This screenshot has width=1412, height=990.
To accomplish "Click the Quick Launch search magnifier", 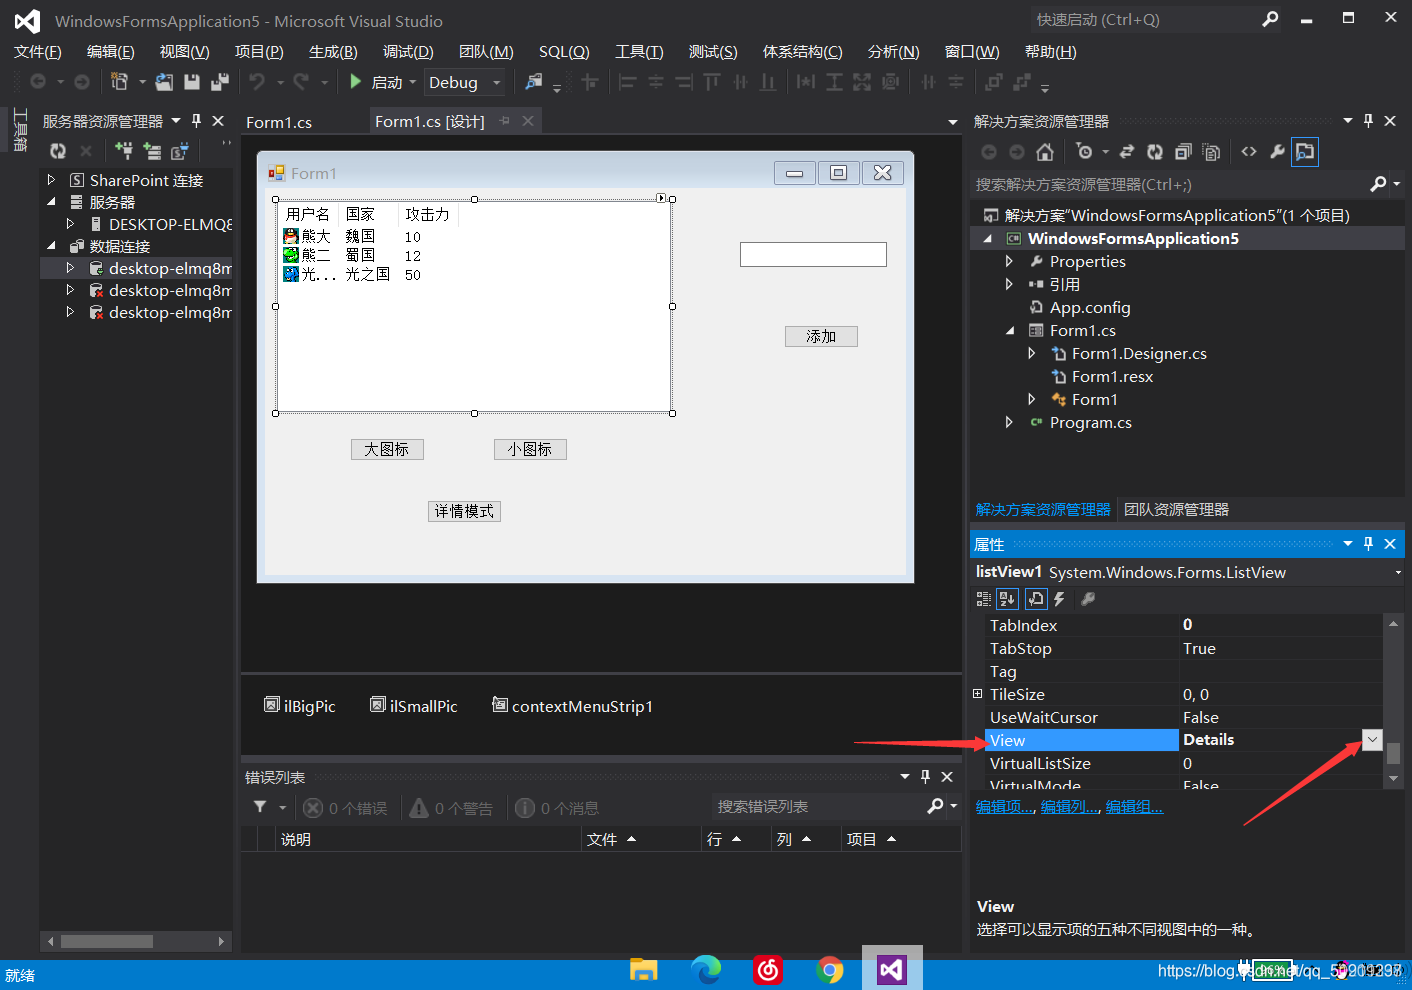I will pyautogui.click(x=1270, y=19).
